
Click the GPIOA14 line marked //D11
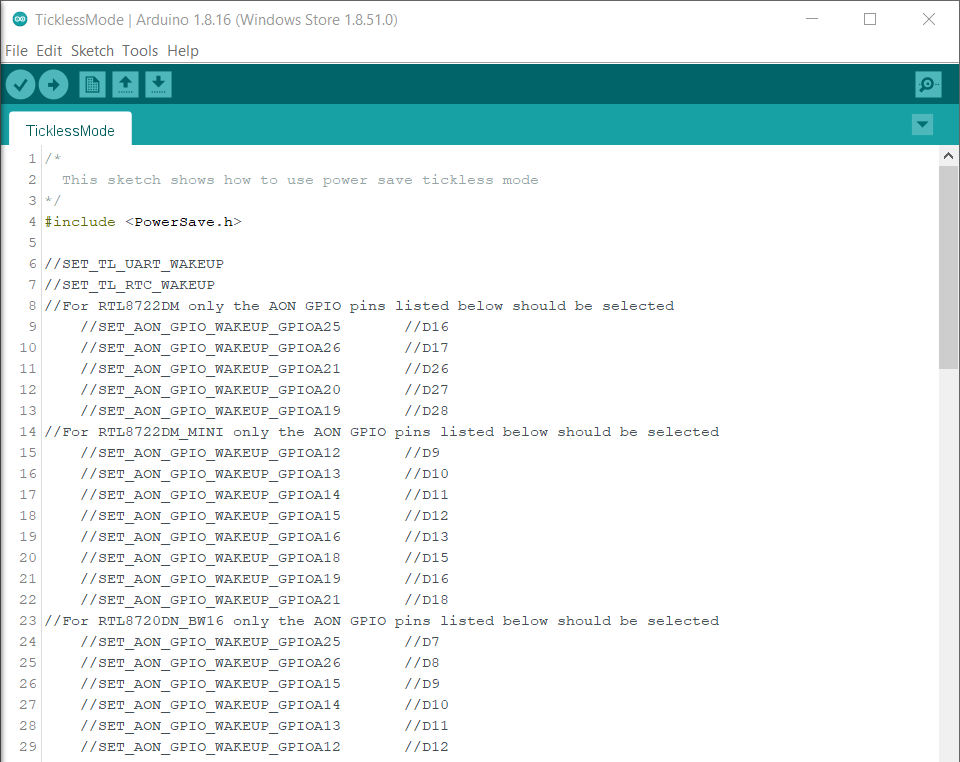point(264,495)
